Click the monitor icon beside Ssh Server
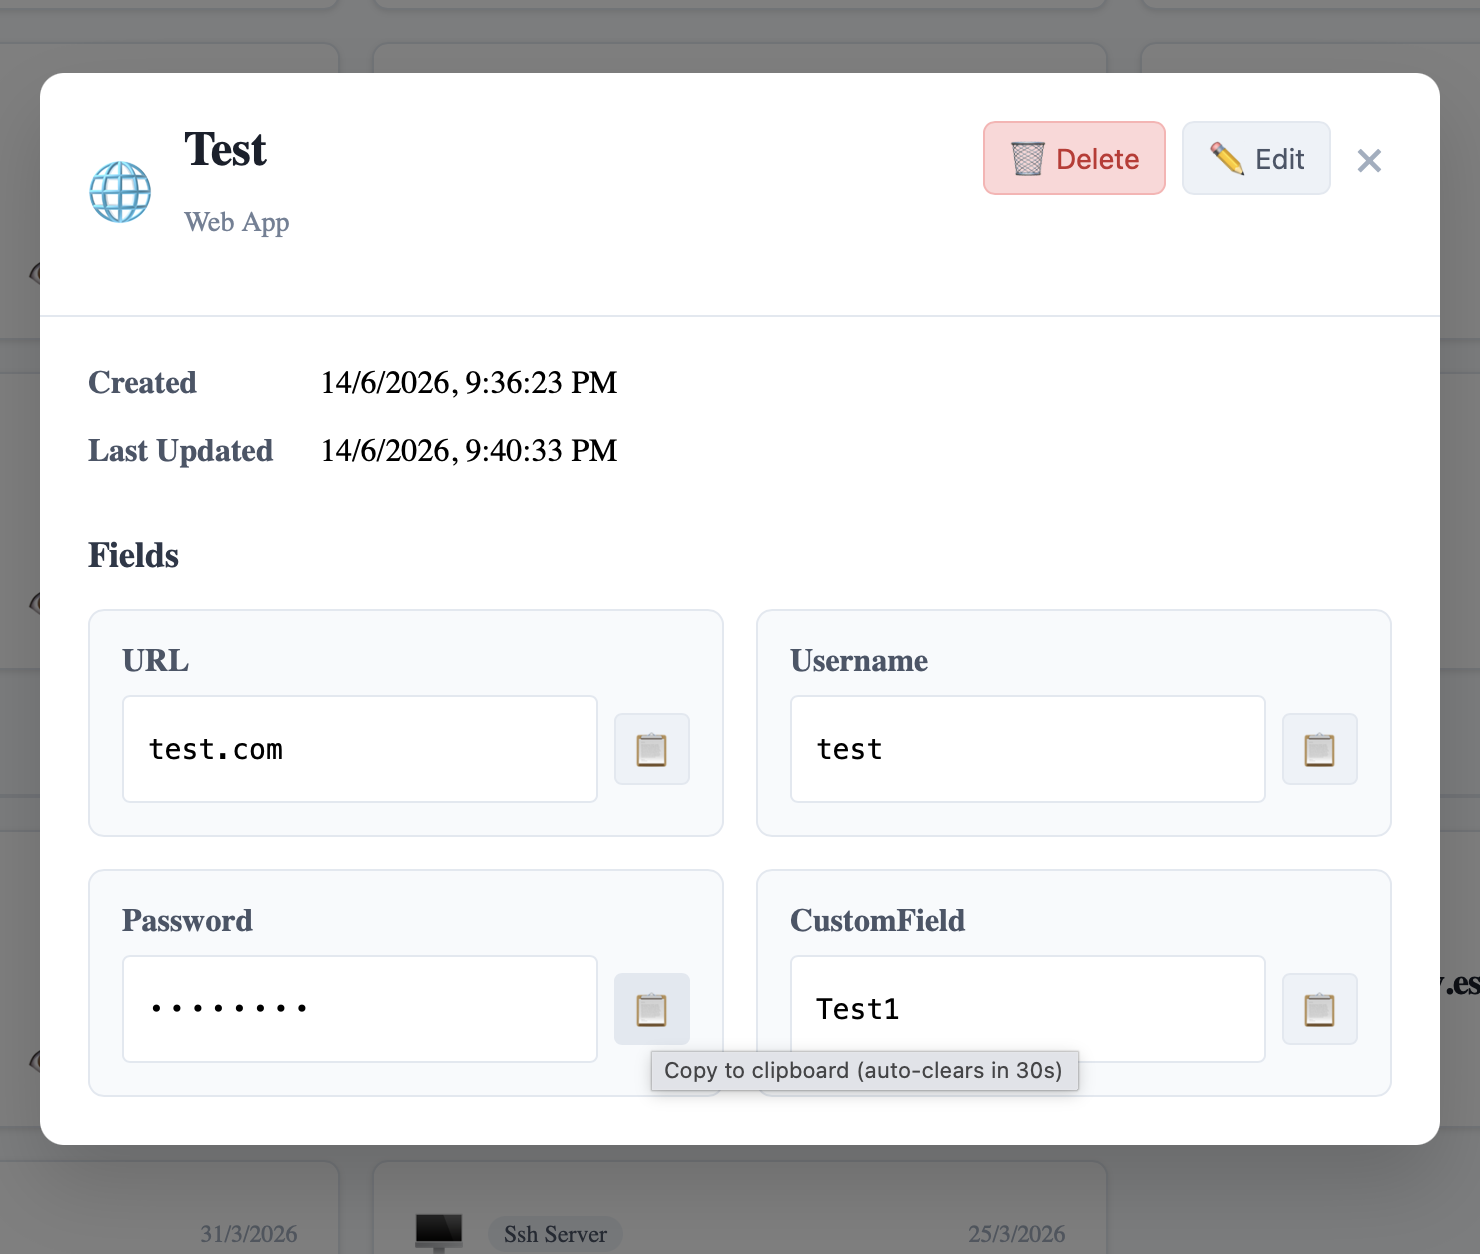This screenshot has height=1254, width=1480. [x=439, y=1232]
